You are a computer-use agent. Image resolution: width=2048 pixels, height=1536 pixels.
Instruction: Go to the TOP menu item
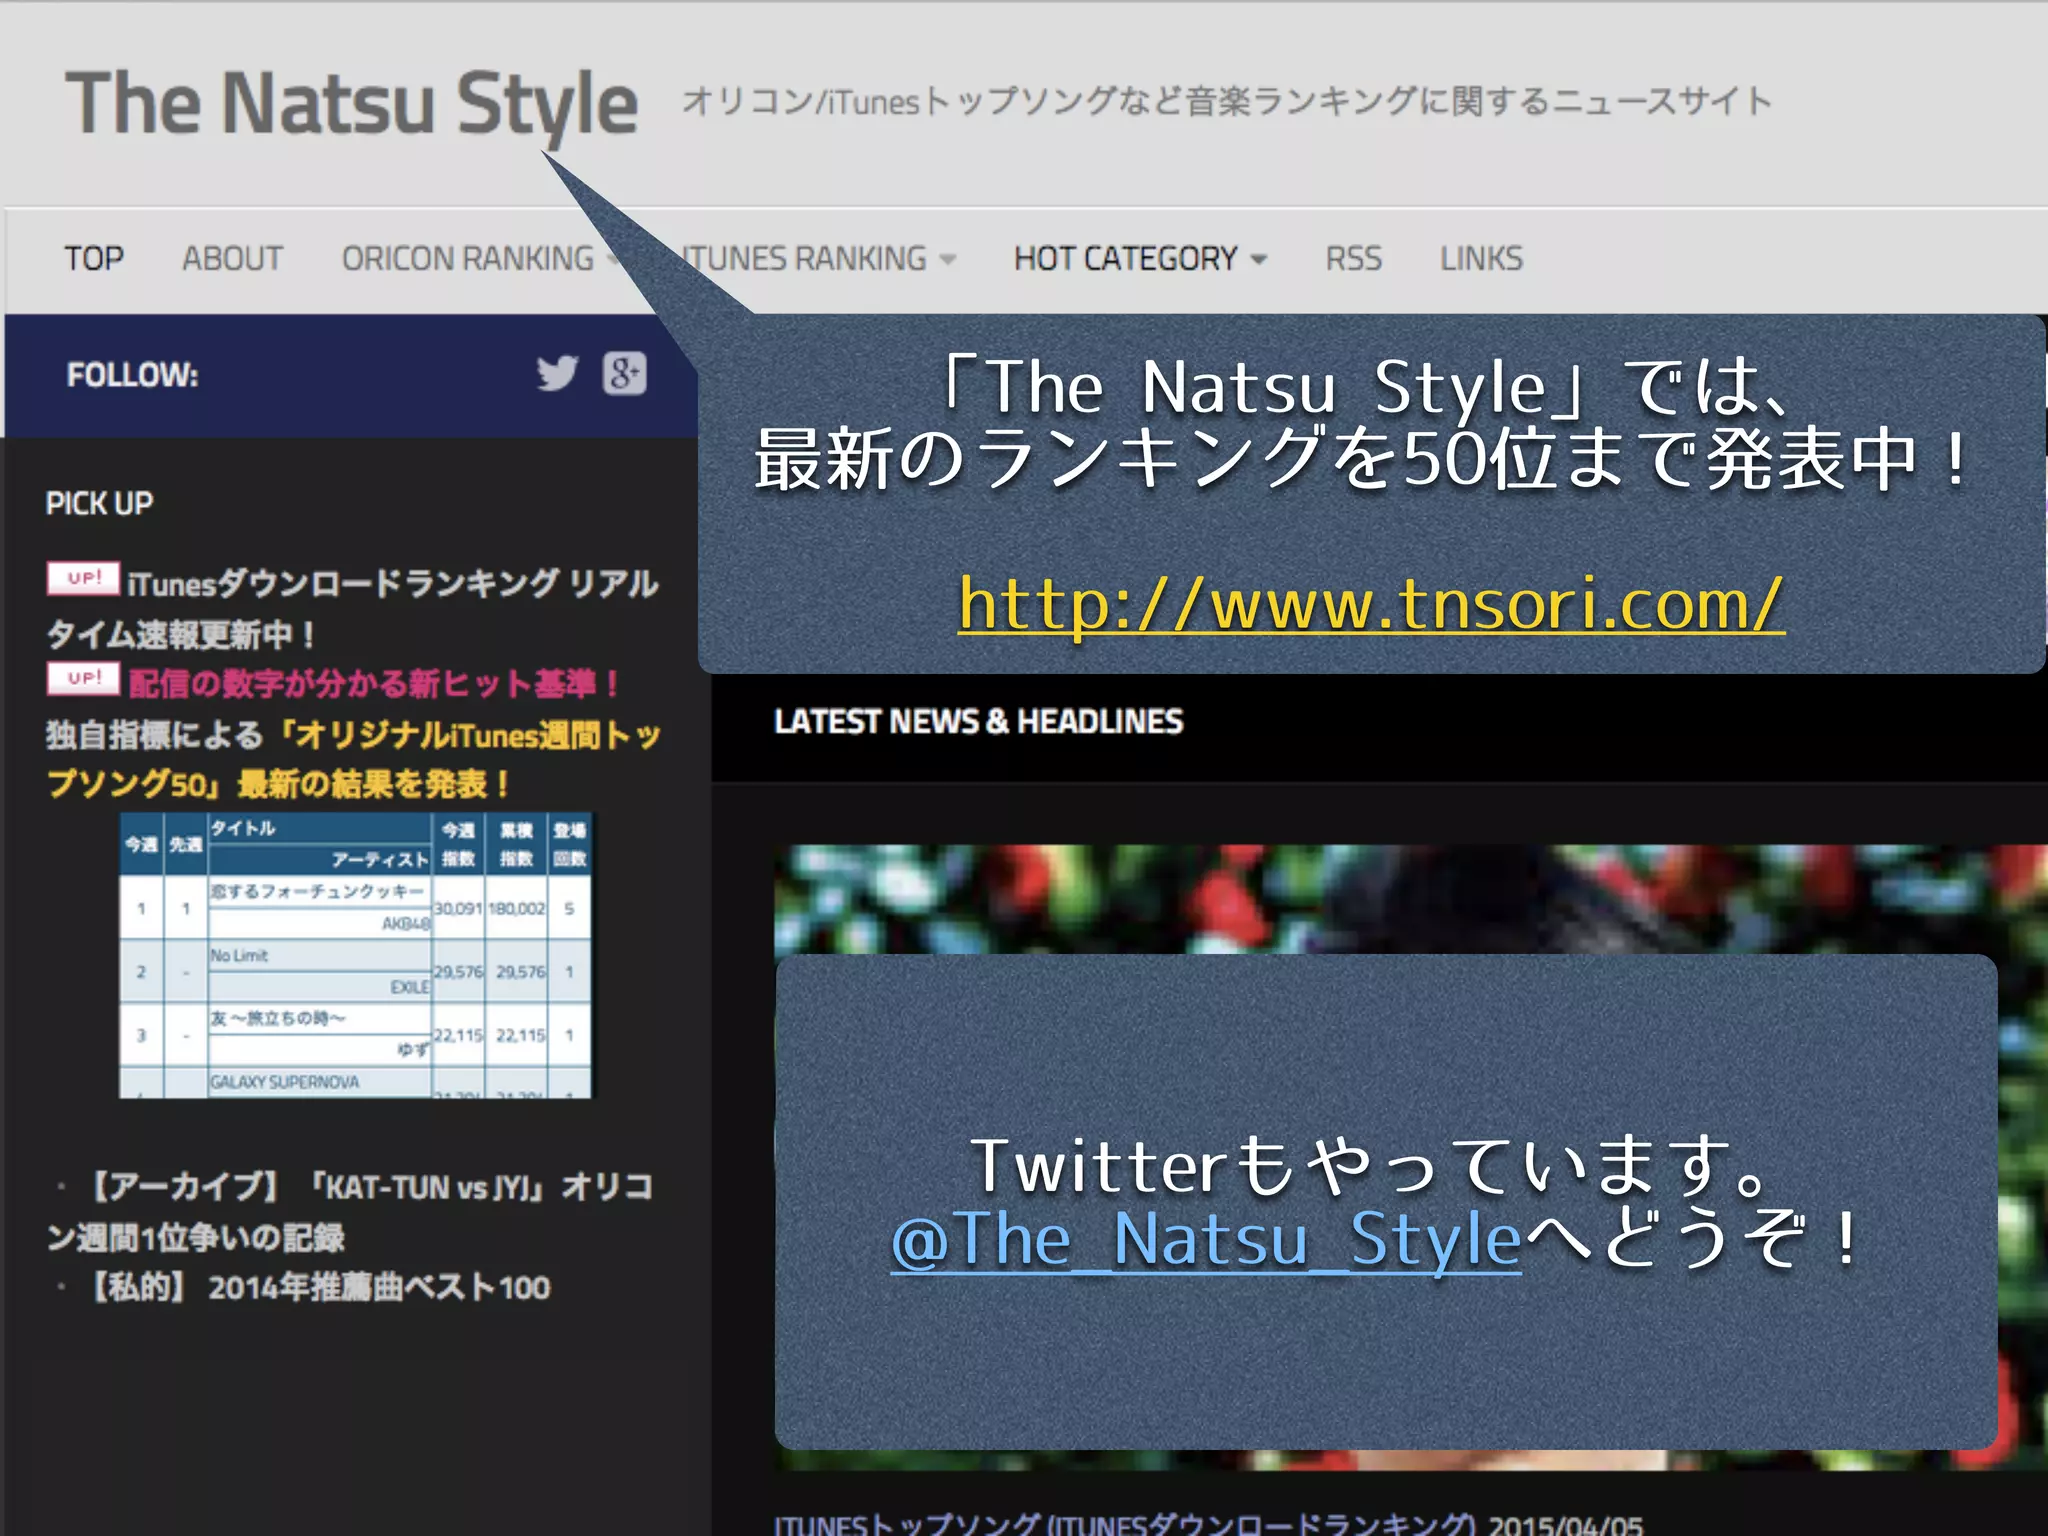tap(94, 259)
